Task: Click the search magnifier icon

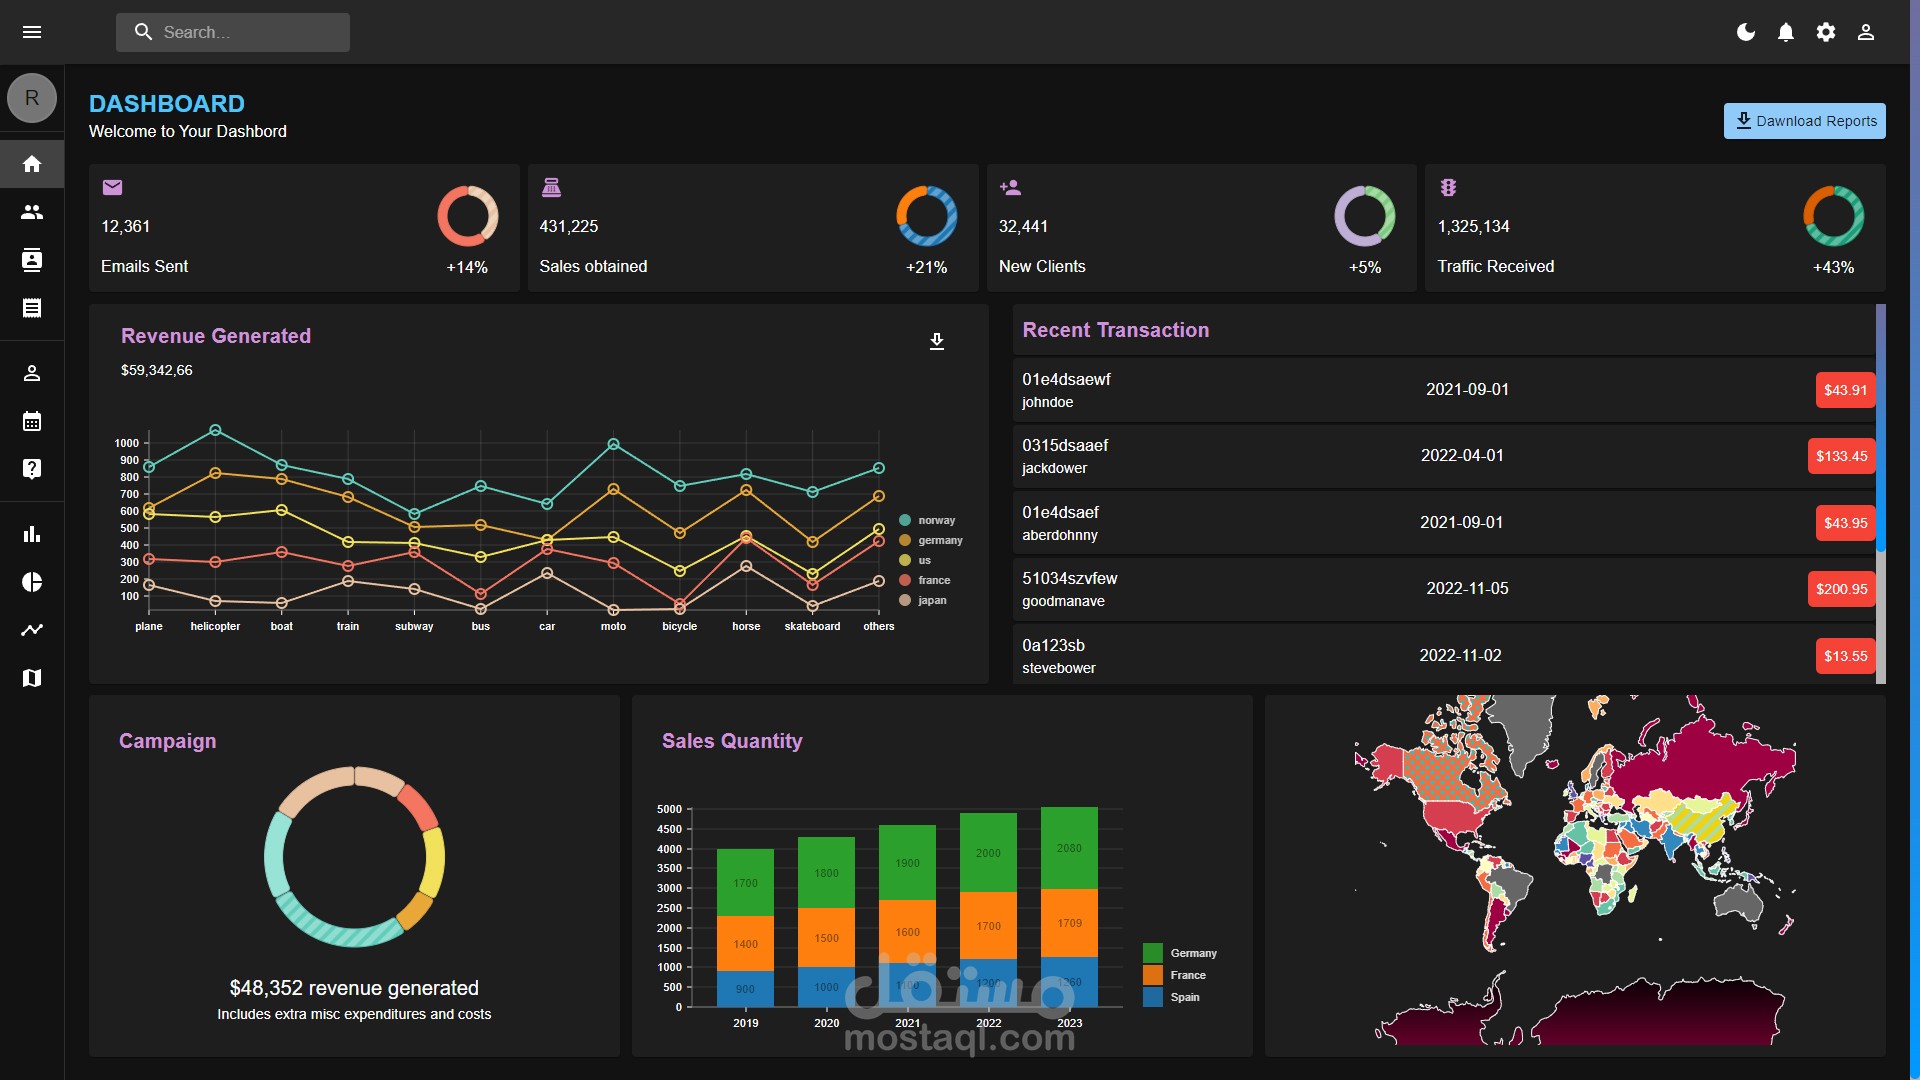Action: (143, 32)
